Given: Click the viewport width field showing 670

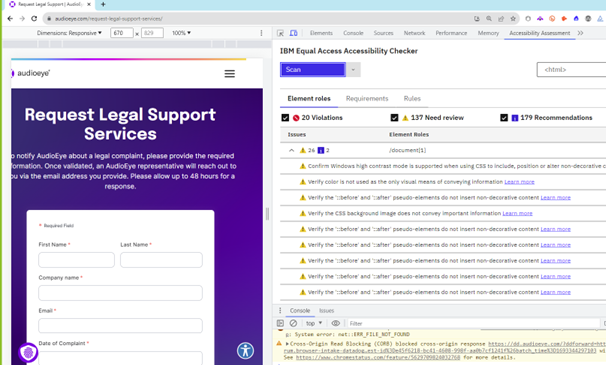Looking at the screenshot, I should point(122,33).
